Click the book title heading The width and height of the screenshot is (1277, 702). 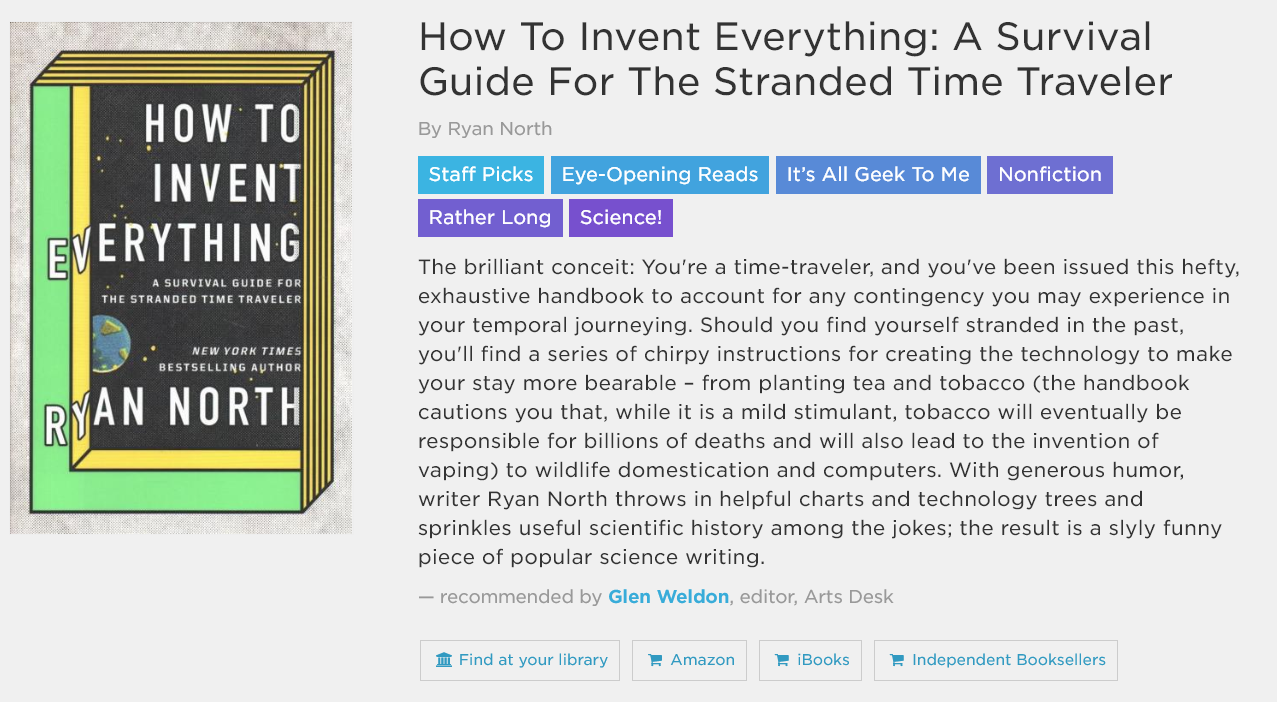[x=795, y=59]
